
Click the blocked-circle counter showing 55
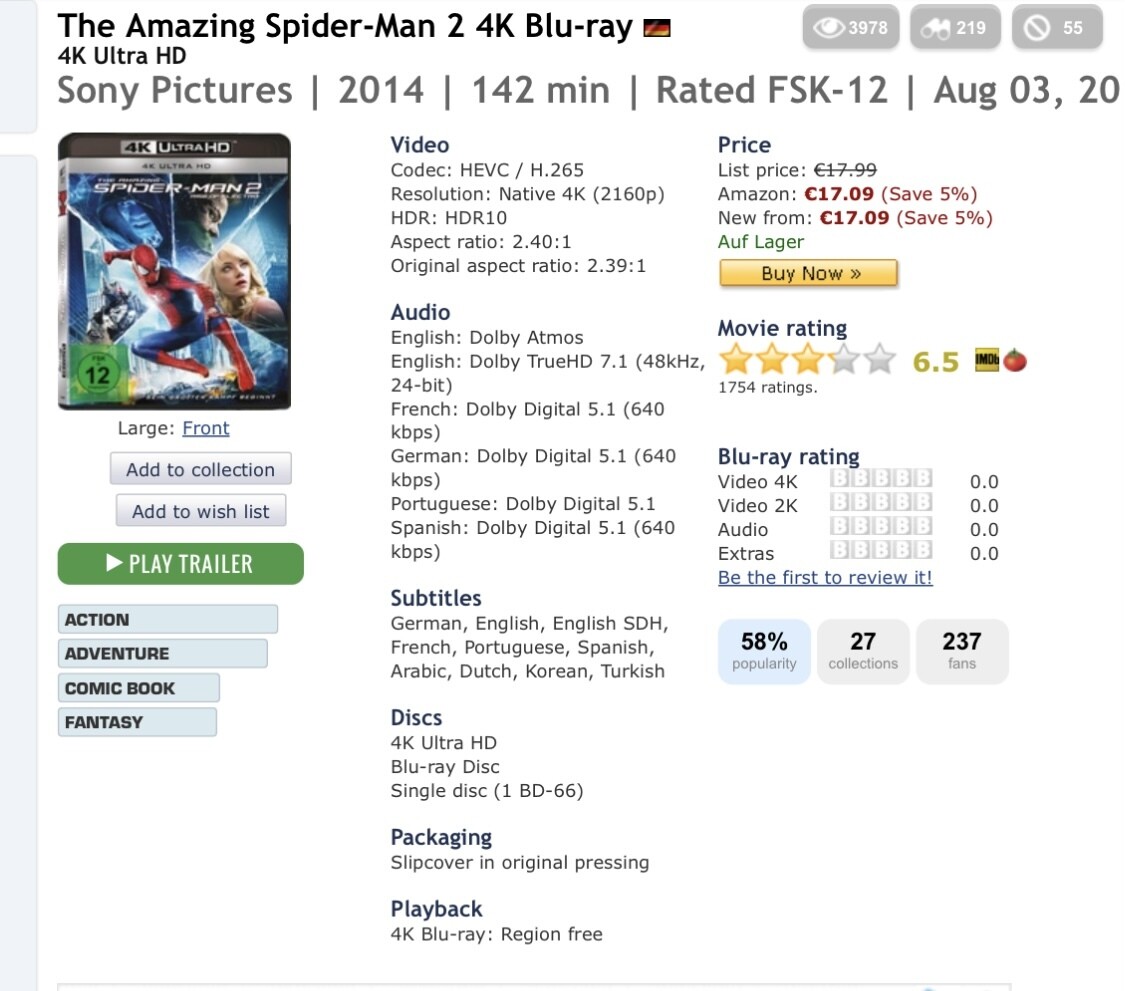coord(1056,28)
